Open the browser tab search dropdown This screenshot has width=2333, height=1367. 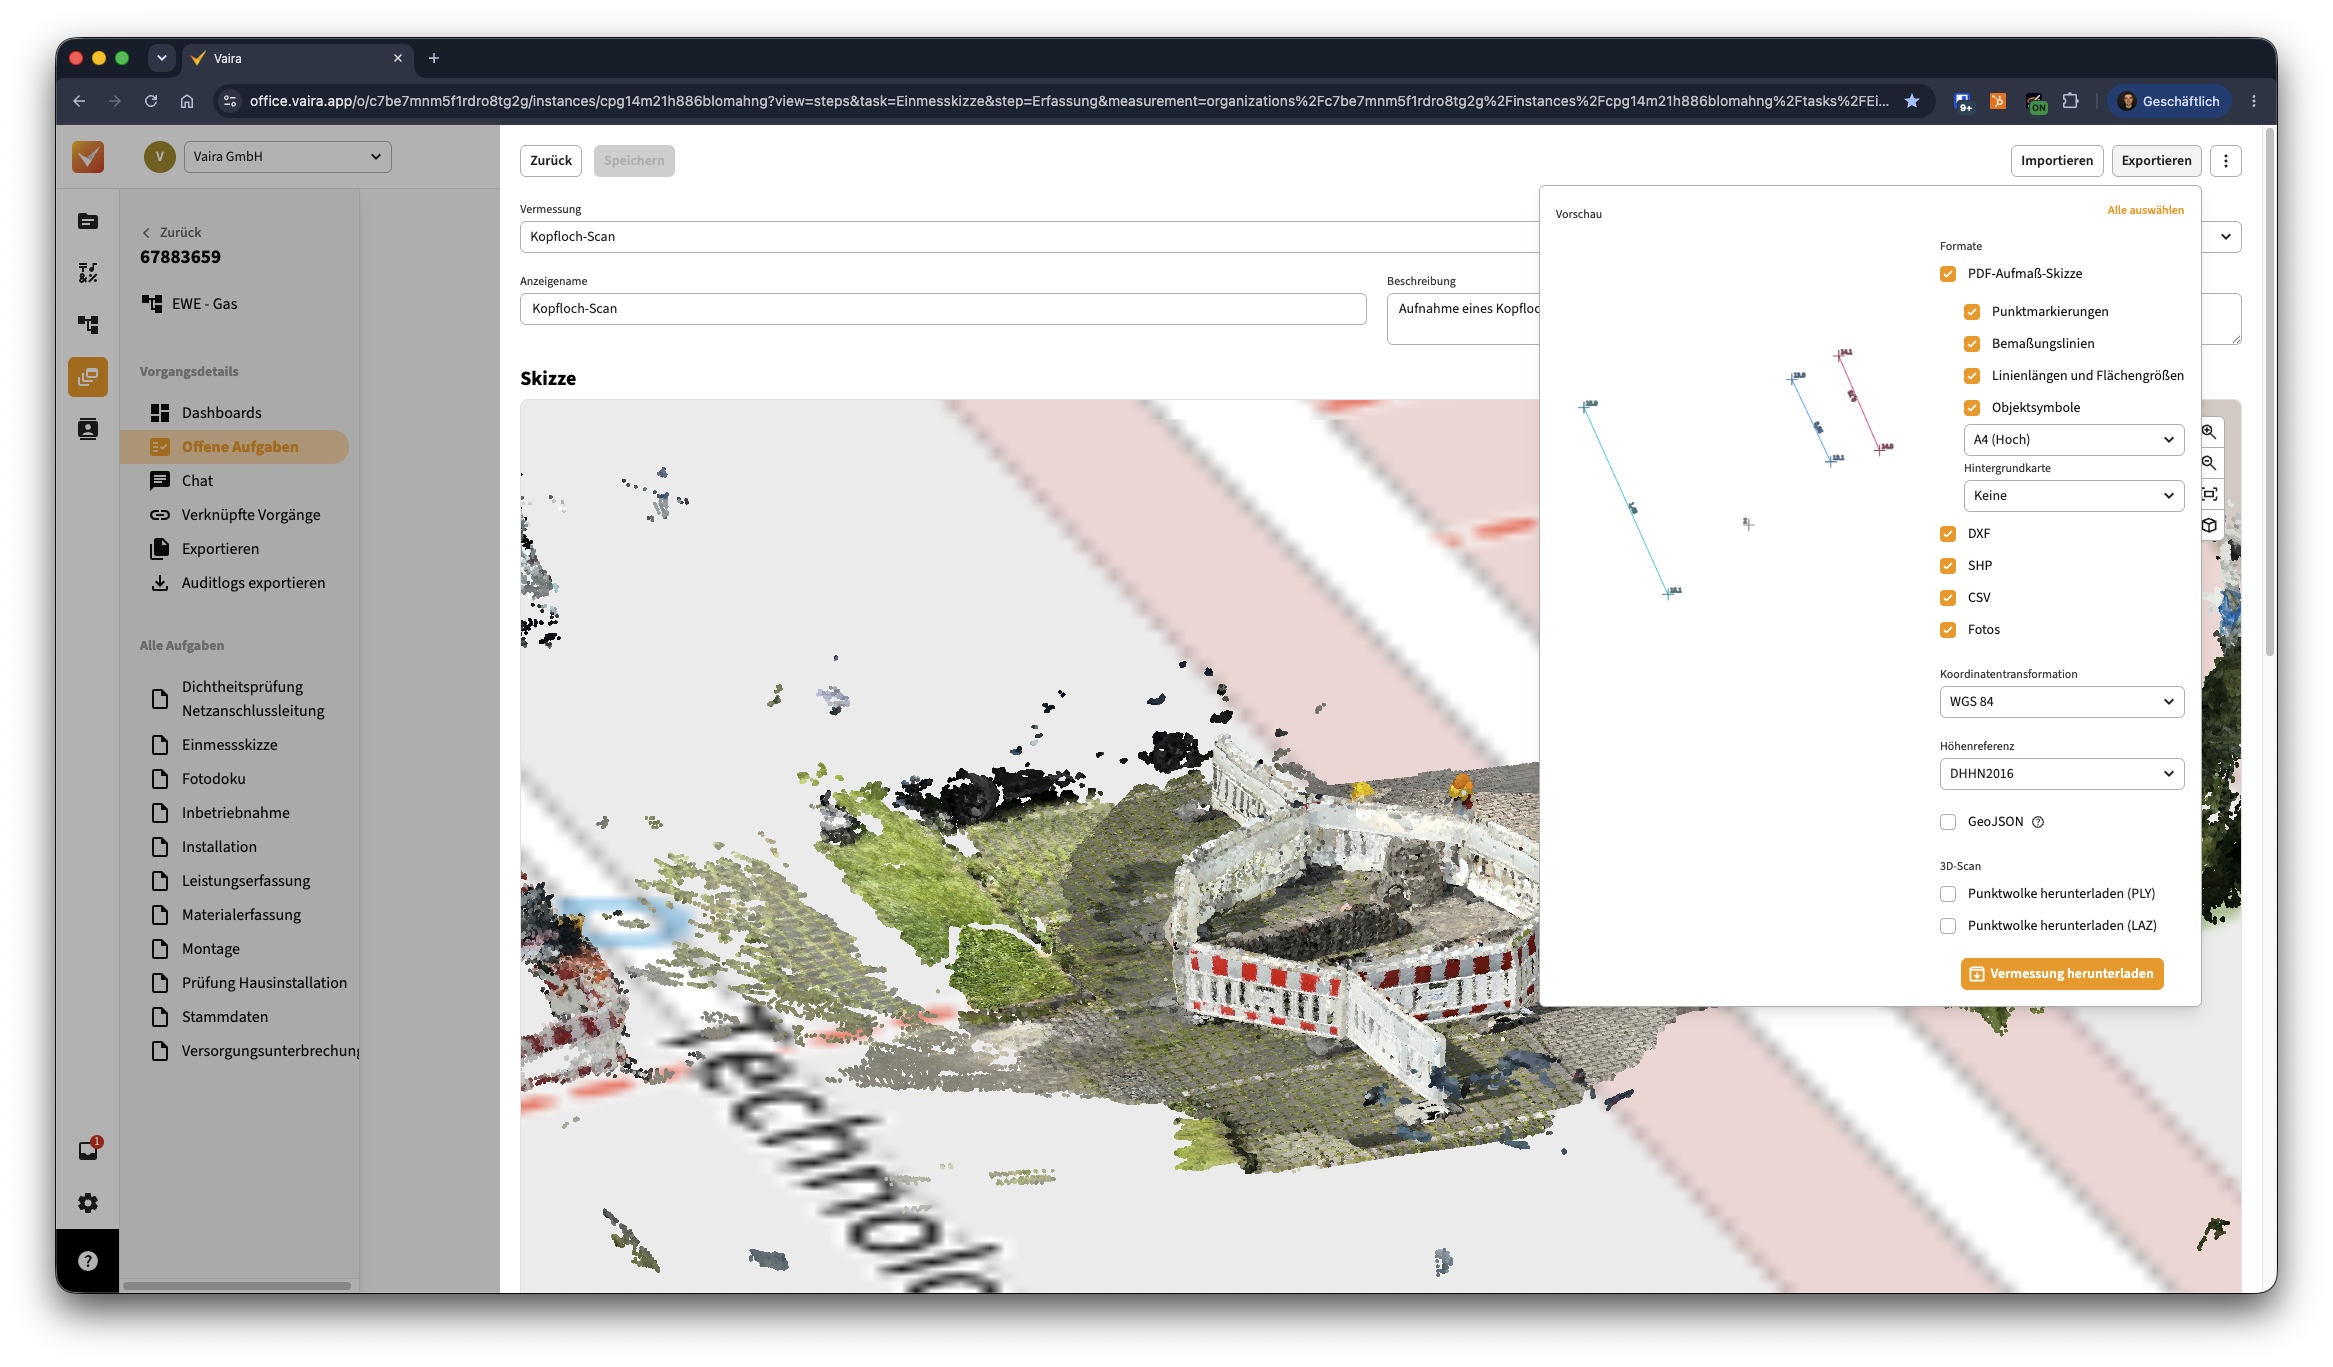click(x=162, y=58)
